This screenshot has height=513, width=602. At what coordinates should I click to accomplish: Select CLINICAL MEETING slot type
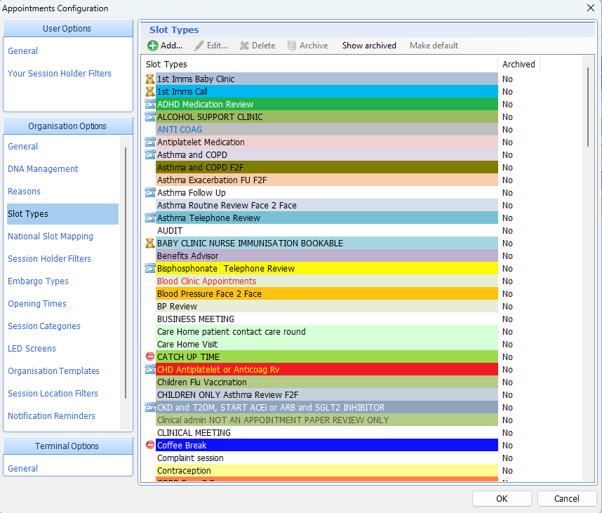pyautogui.click(x=327, y=433)
